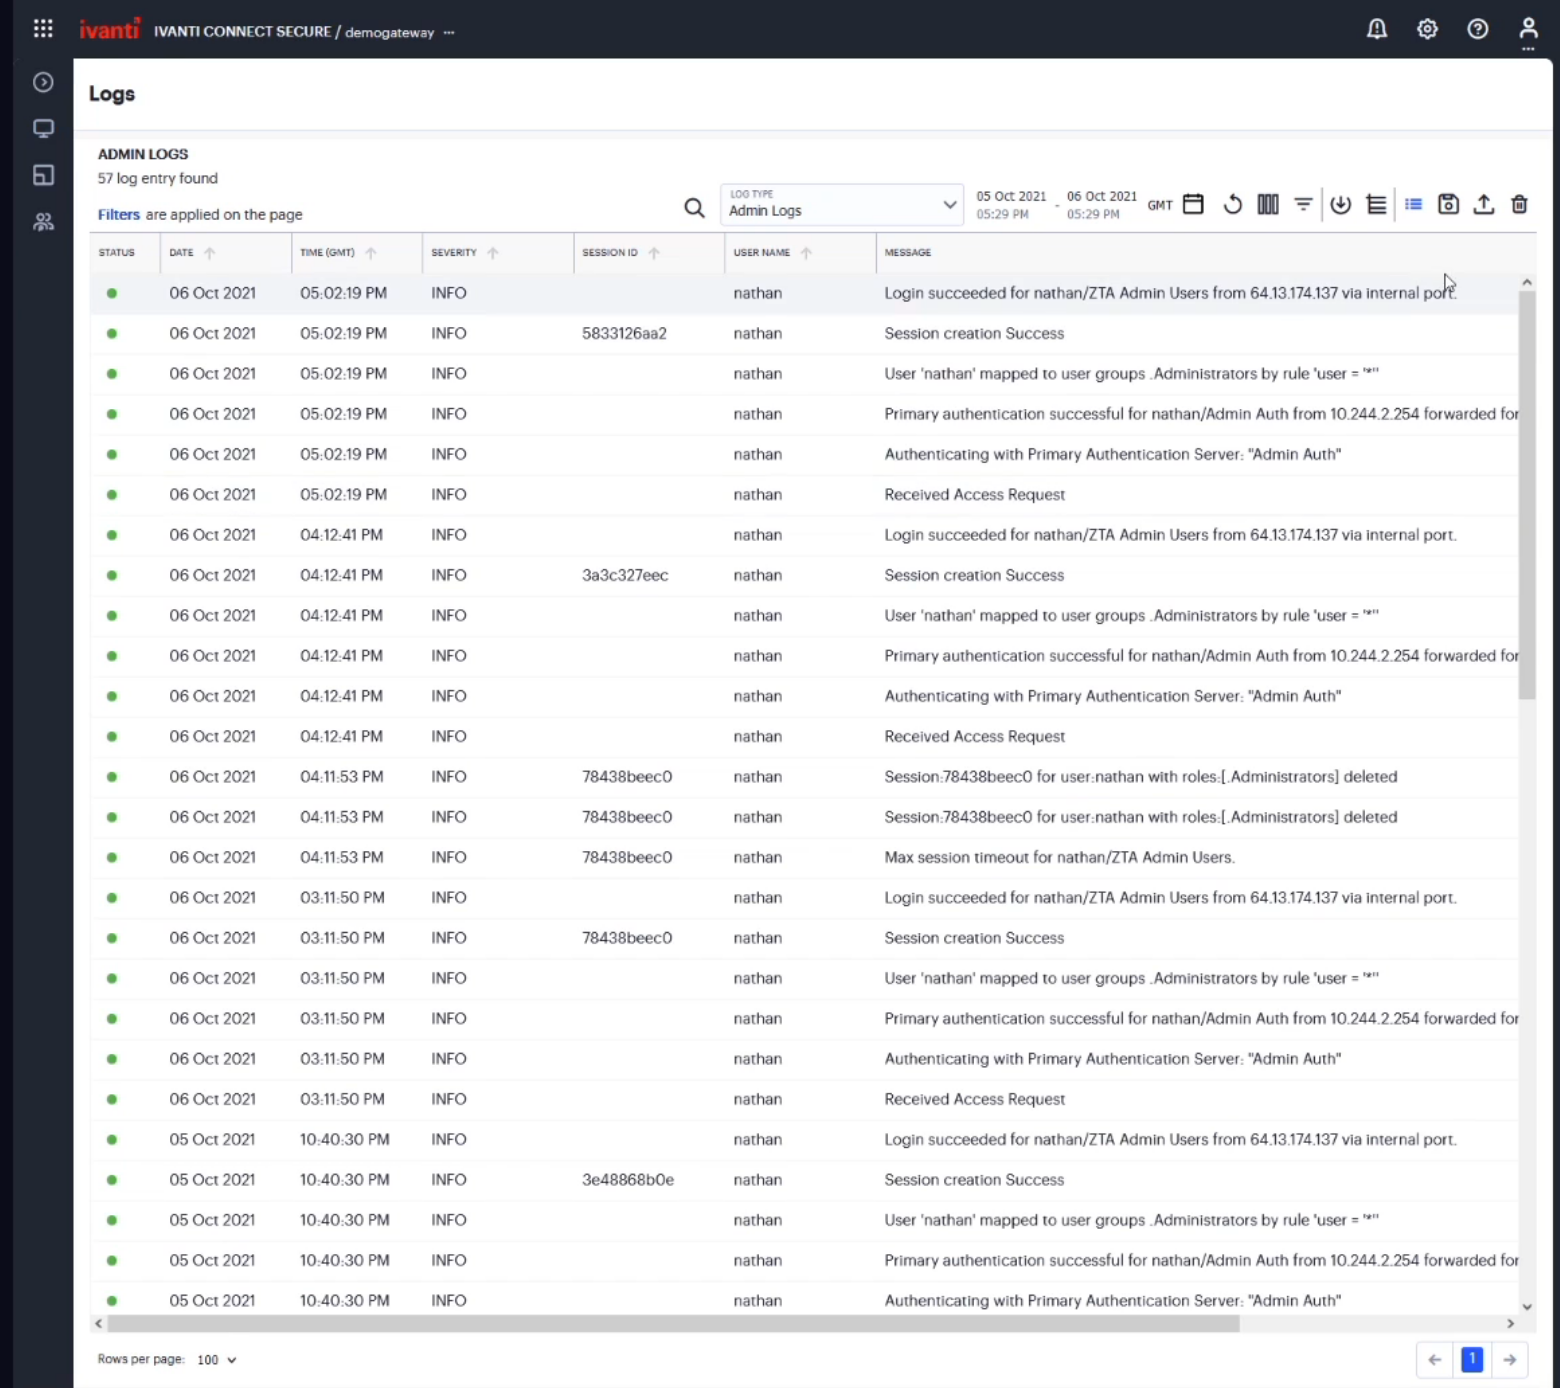Click the Filters link
The width and height of the screenshot is (1560, 1388).
(x=118, y=214)
